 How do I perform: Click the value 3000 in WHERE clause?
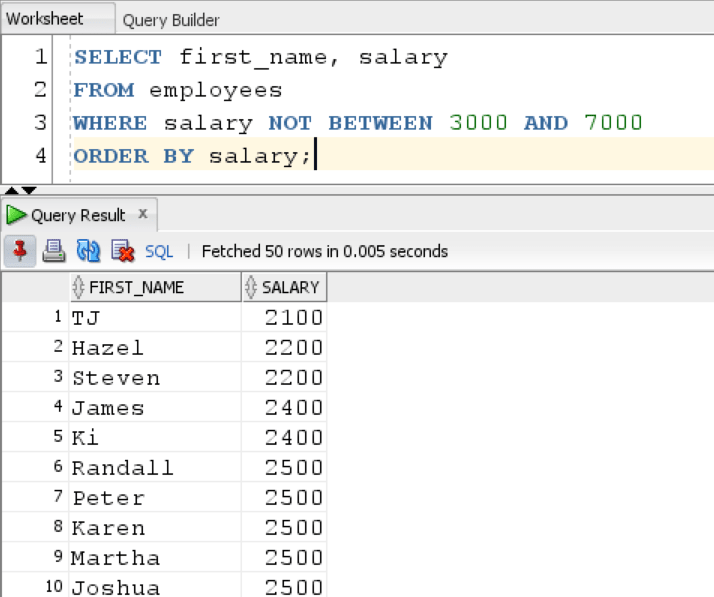pos(478,122)
